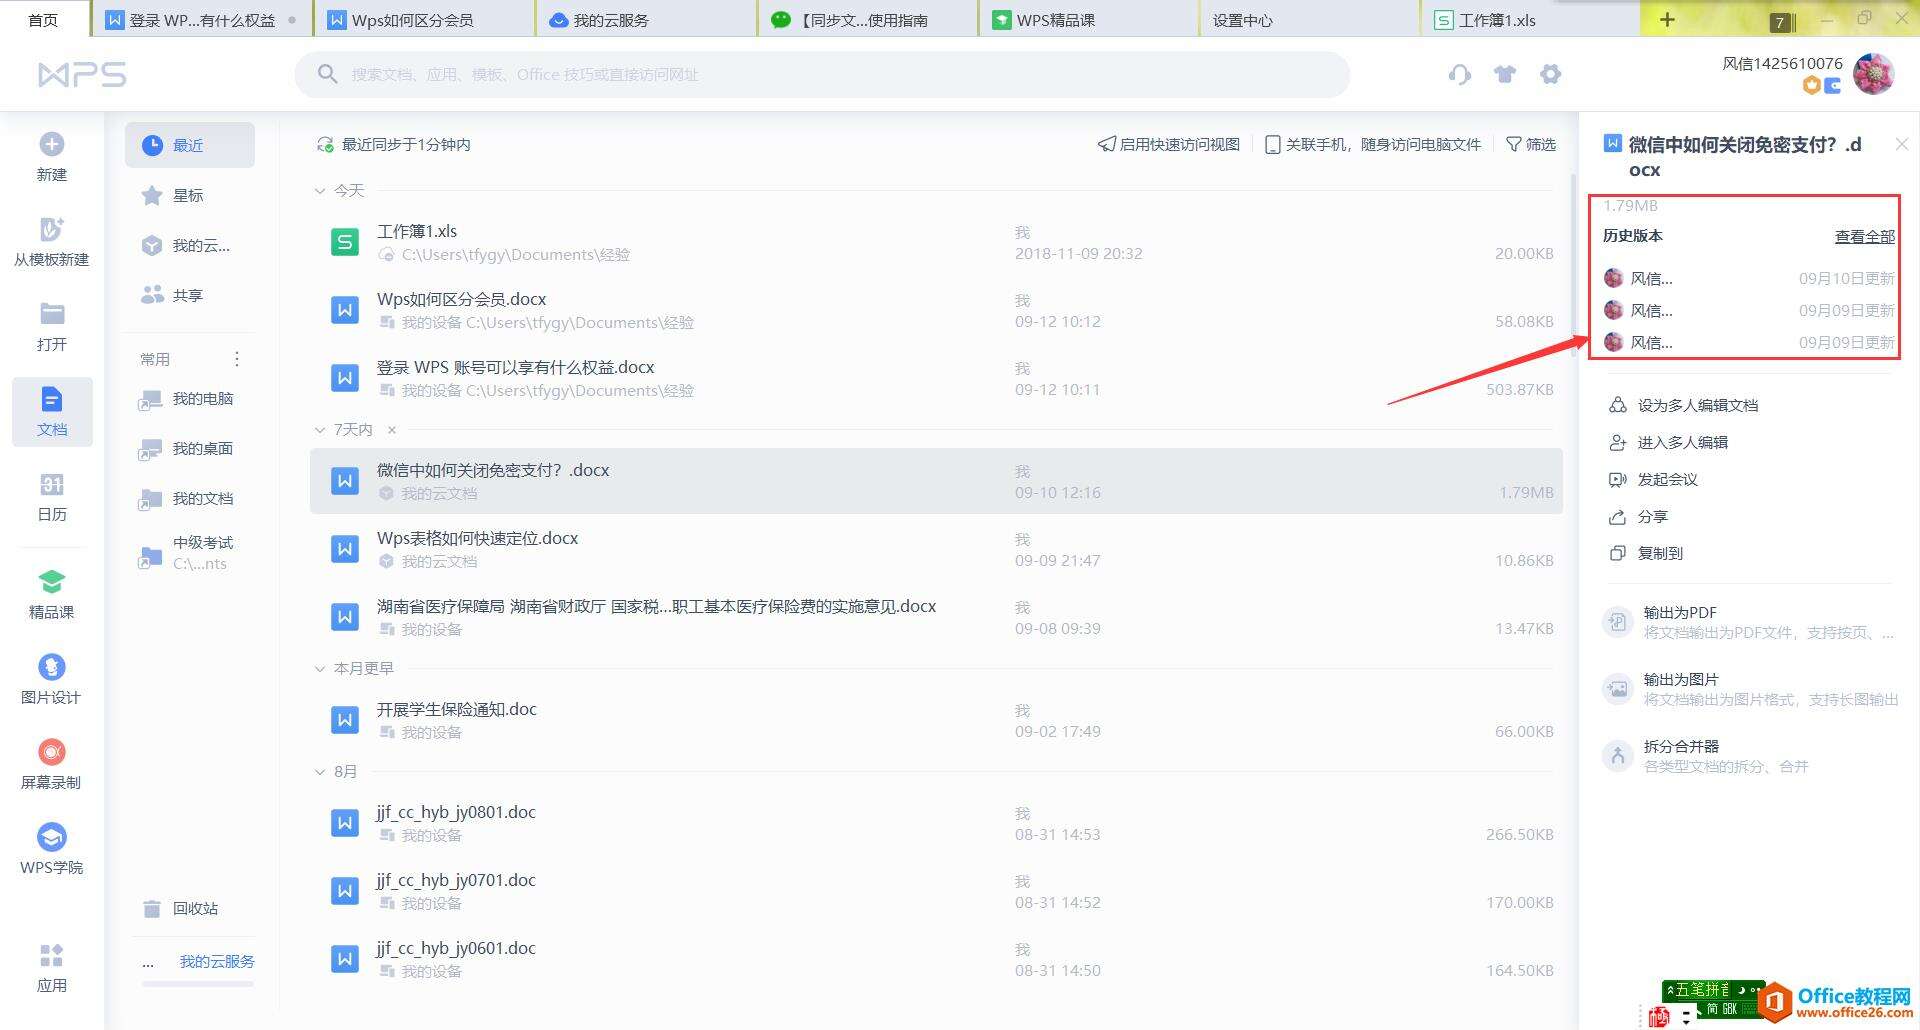Open the 筛选 filter dropdown

pos(1531,145)
